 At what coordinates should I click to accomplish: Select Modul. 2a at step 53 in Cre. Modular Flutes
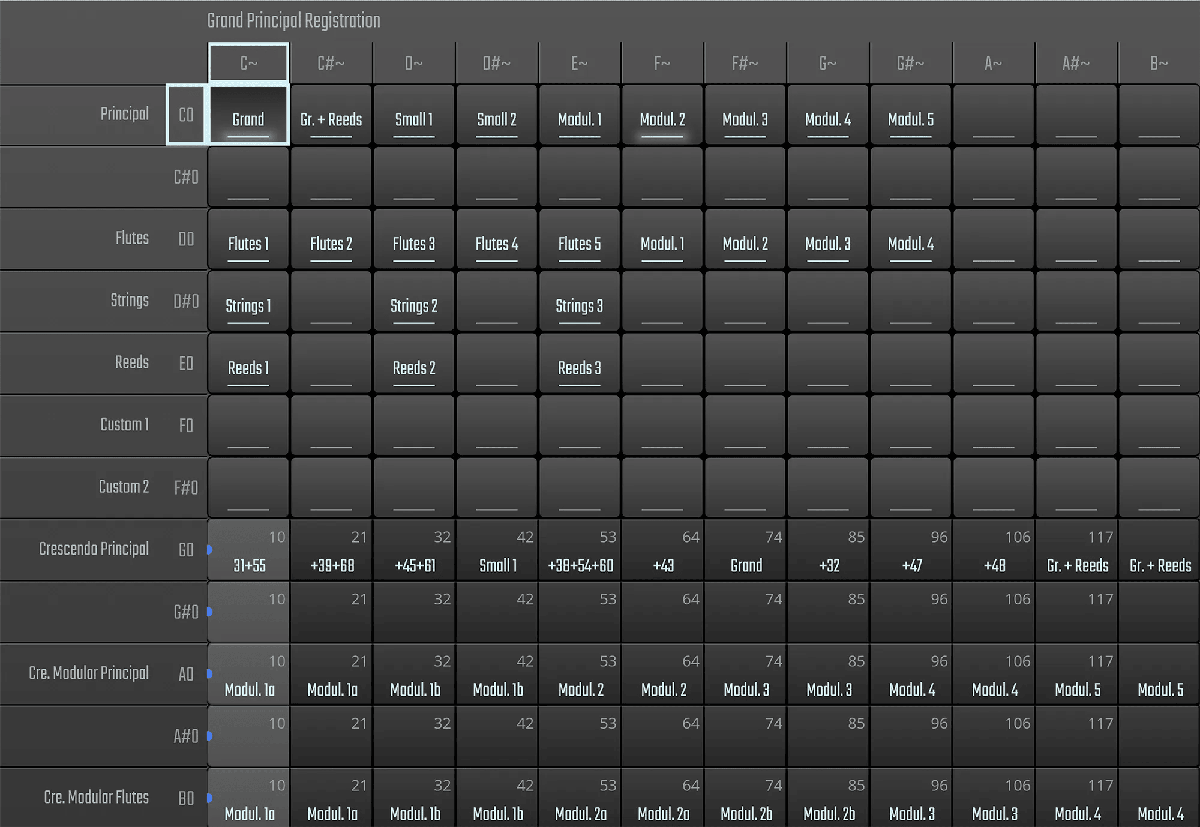click(580, 799)
